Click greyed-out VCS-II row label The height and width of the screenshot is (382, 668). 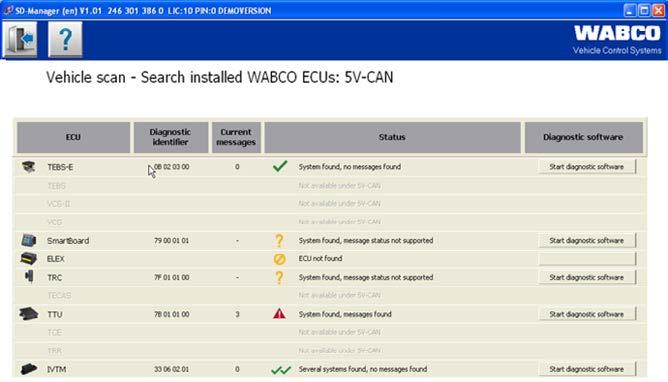click(x=58, y=204)
